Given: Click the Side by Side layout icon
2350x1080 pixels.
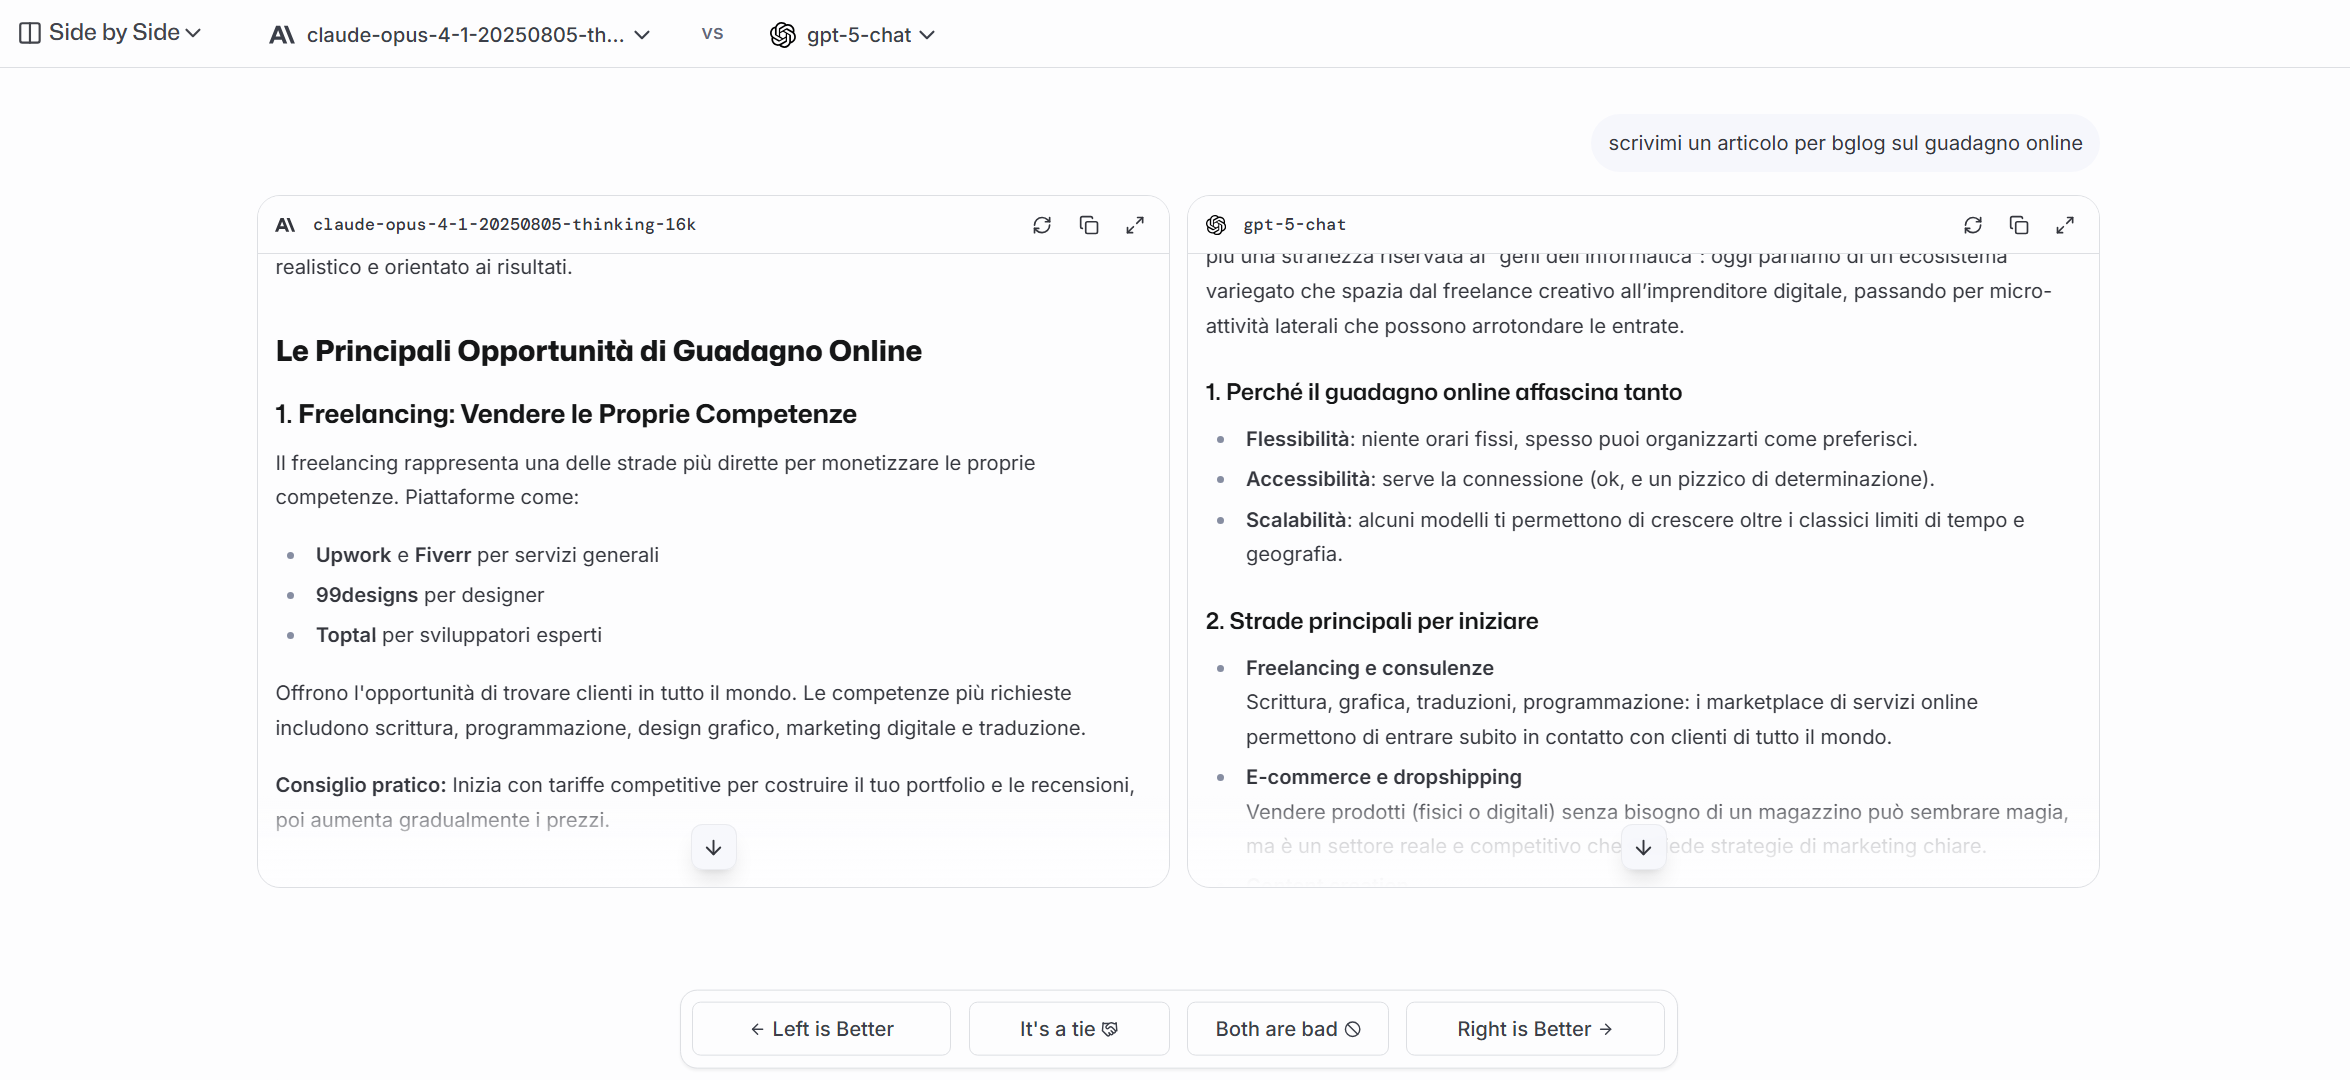Looking at the screenshot, I should 30,33.
